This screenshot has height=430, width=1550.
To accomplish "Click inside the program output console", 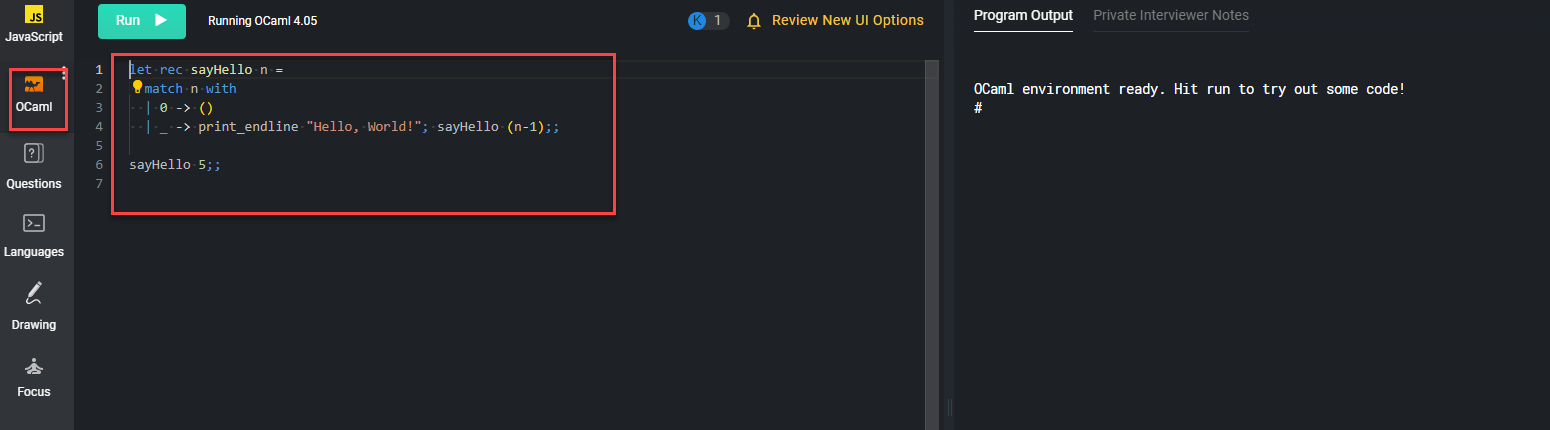I will pyautogui.click(x=1250, y=250).
